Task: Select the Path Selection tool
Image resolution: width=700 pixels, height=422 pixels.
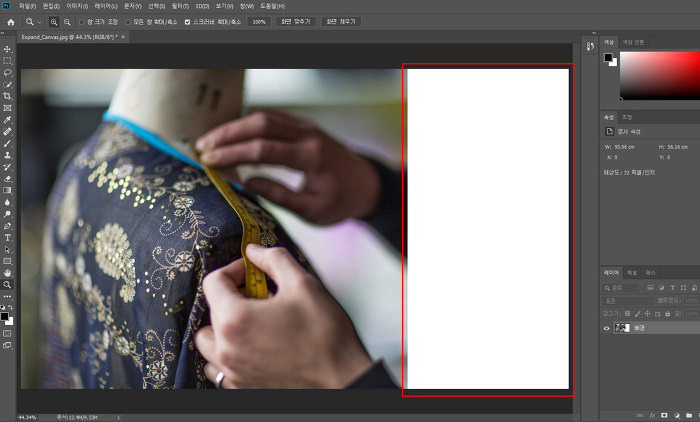Action: [x=7, y=250]
